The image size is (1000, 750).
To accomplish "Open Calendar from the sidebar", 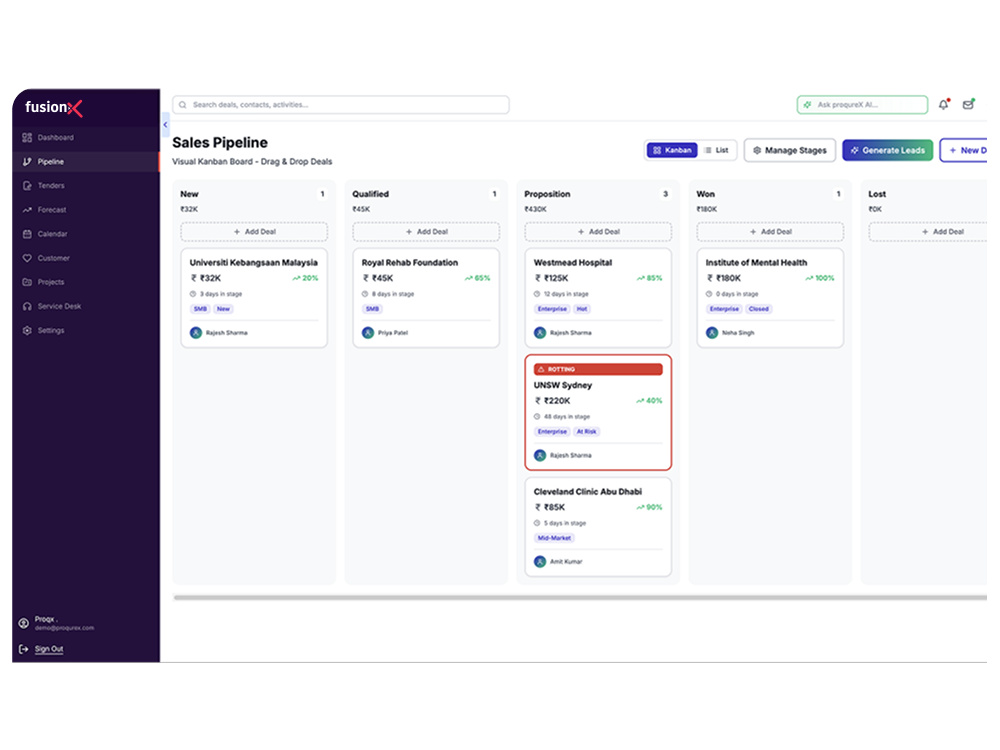I will [85, 234].
